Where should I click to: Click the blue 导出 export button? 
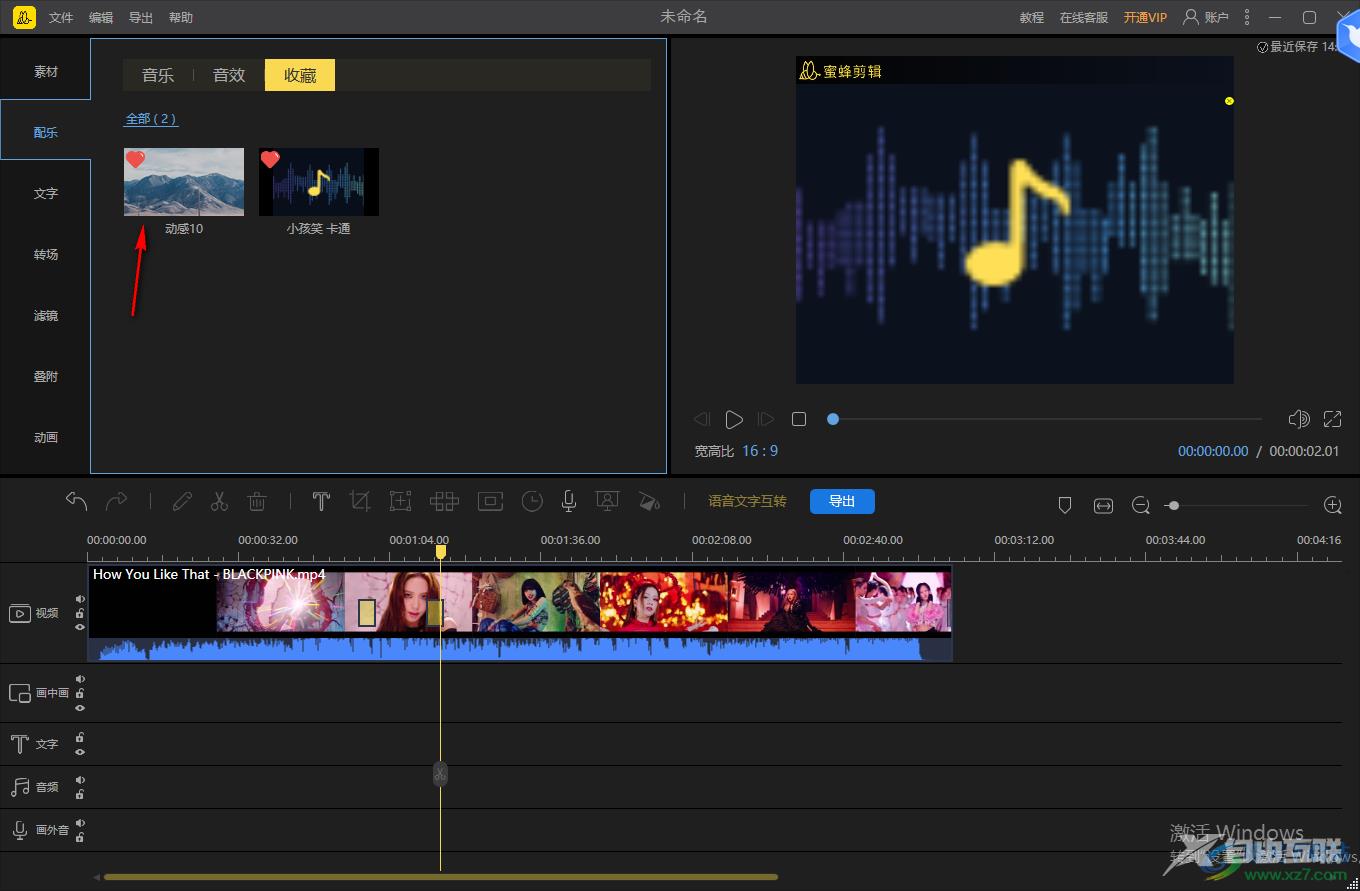pyautogui.click(x=842, y=501)
